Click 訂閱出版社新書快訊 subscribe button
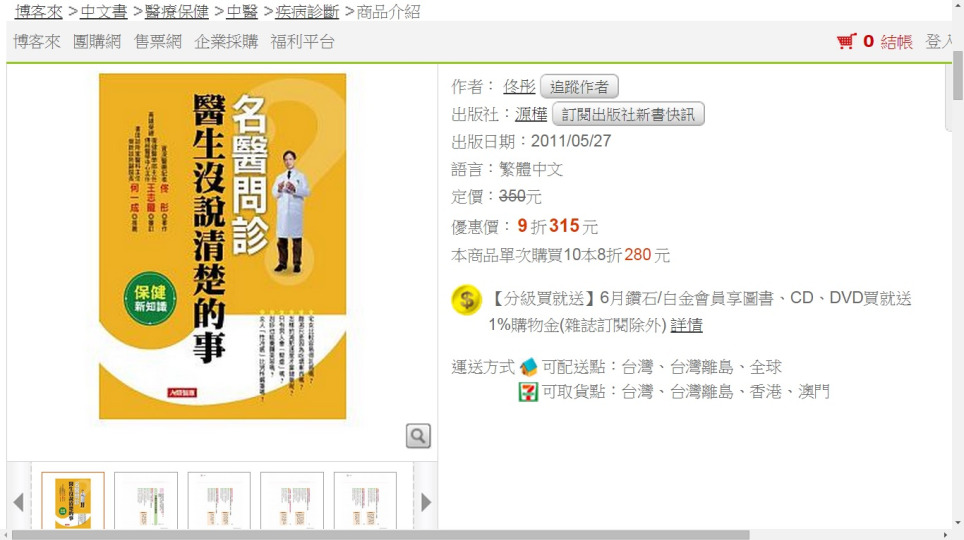The height and width of the screenshot is (540, 964). pyautogui.click(x=628, y=114)
